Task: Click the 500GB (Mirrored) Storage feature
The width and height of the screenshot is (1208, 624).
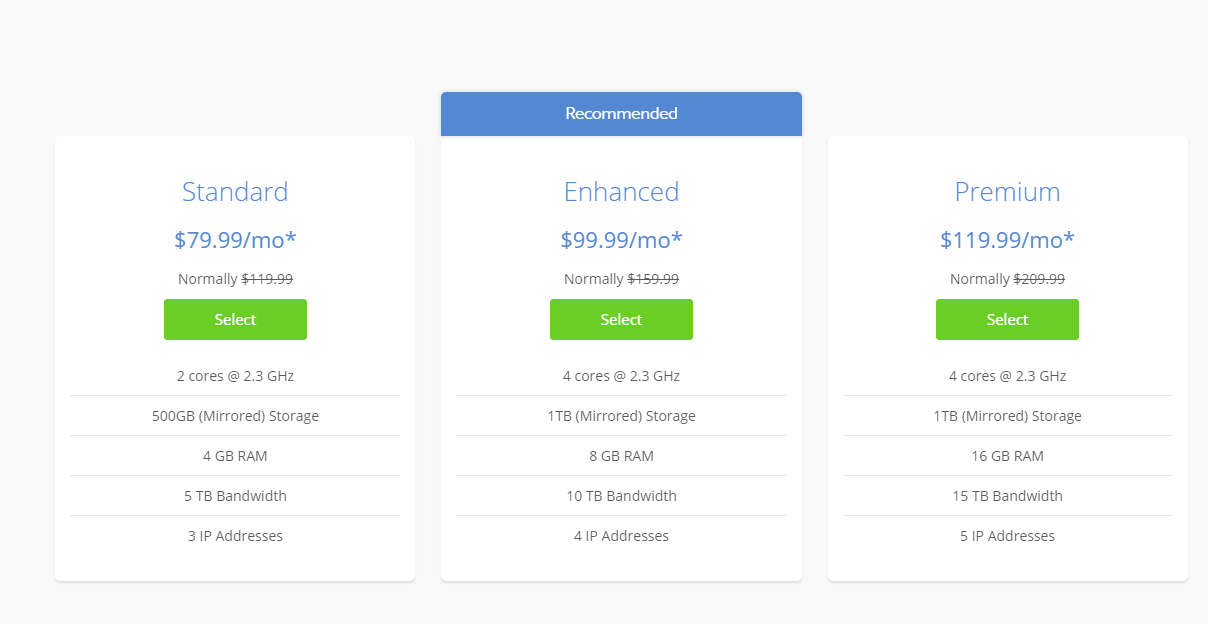Action: (x=235, y=416)
